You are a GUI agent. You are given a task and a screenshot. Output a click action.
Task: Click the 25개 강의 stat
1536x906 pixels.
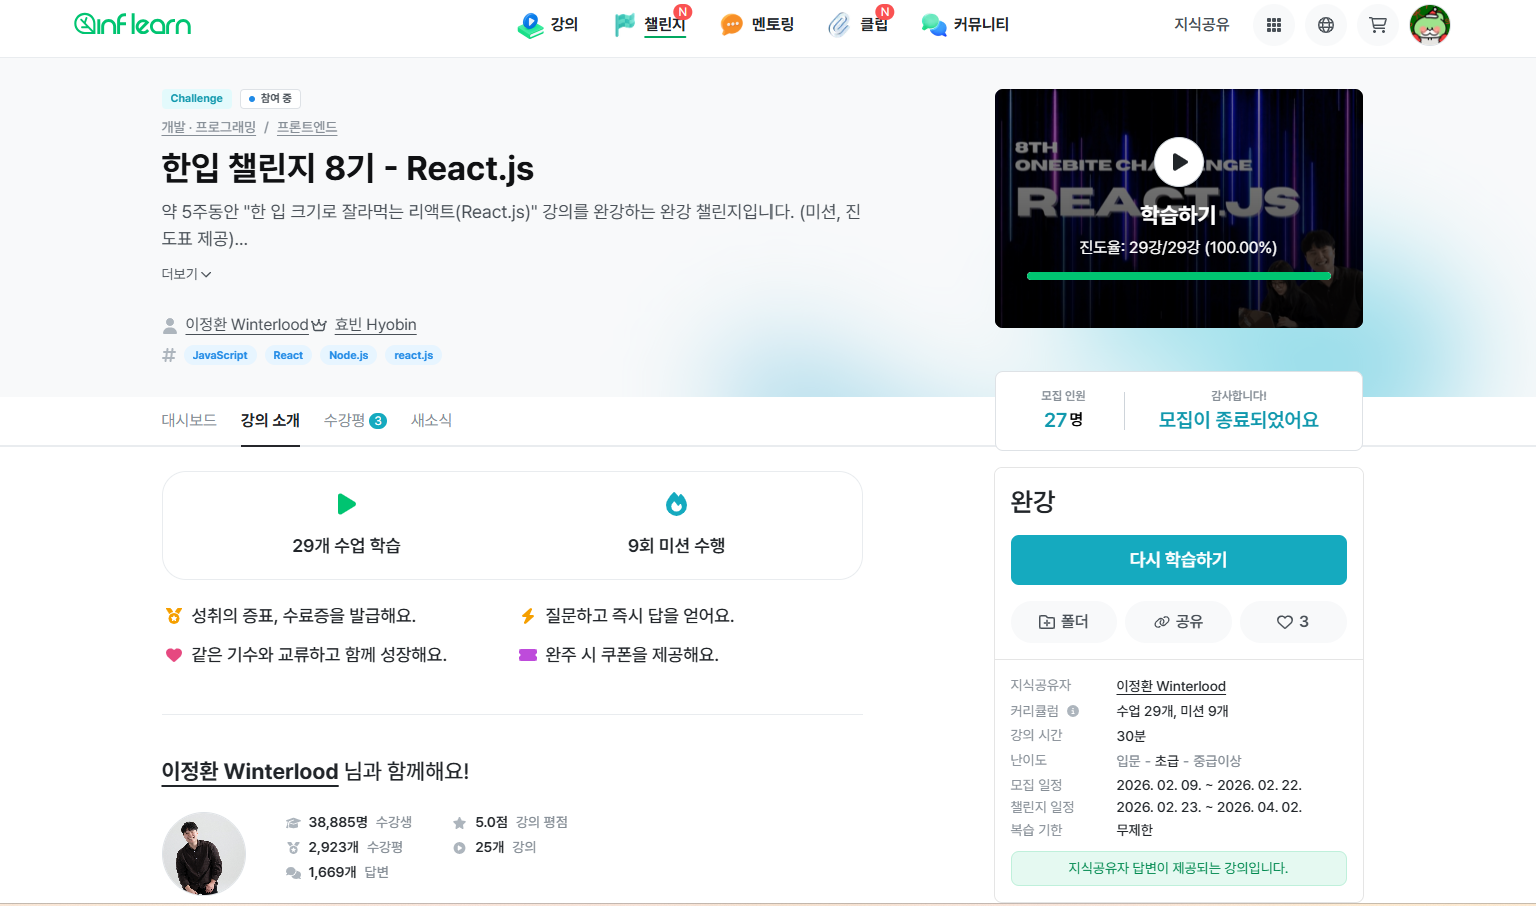pyautogui.click(x=495, y=847)
